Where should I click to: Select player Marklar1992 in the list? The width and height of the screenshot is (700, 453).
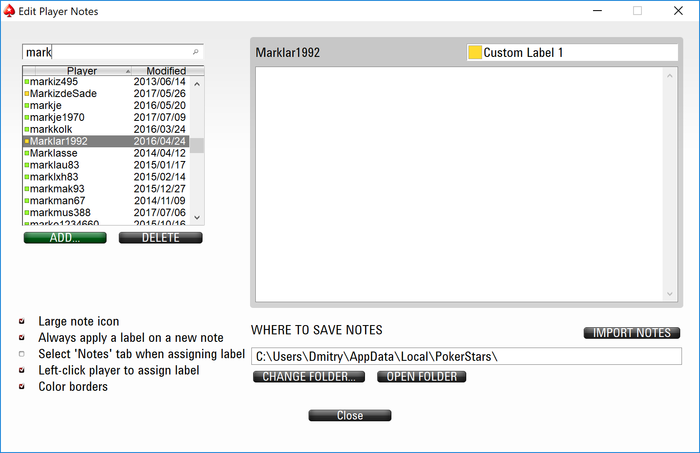[106, 141]
